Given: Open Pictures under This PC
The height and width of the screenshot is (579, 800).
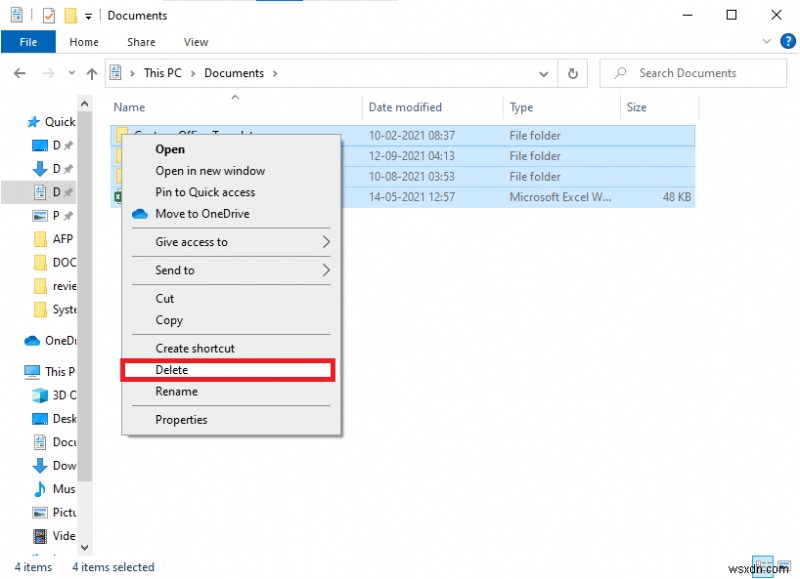Looking at the screenshot, I should (54, 512).
